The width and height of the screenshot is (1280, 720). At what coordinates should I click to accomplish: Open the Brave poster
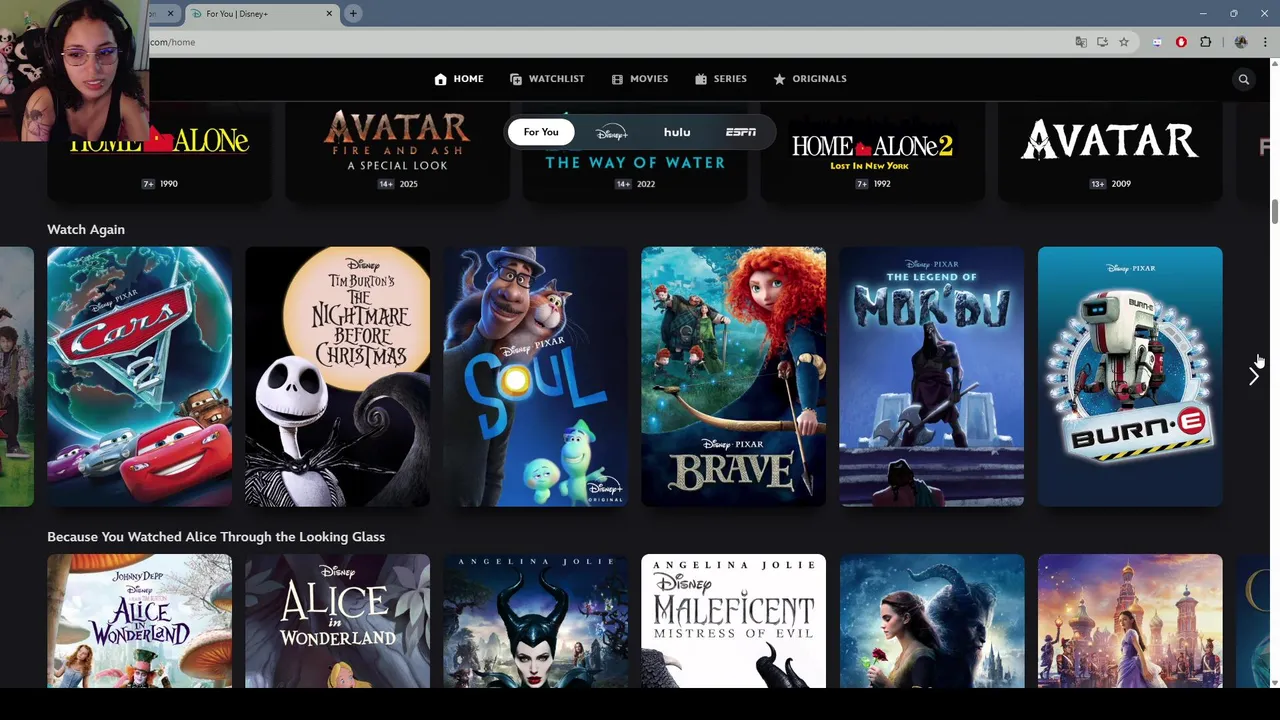734,376
